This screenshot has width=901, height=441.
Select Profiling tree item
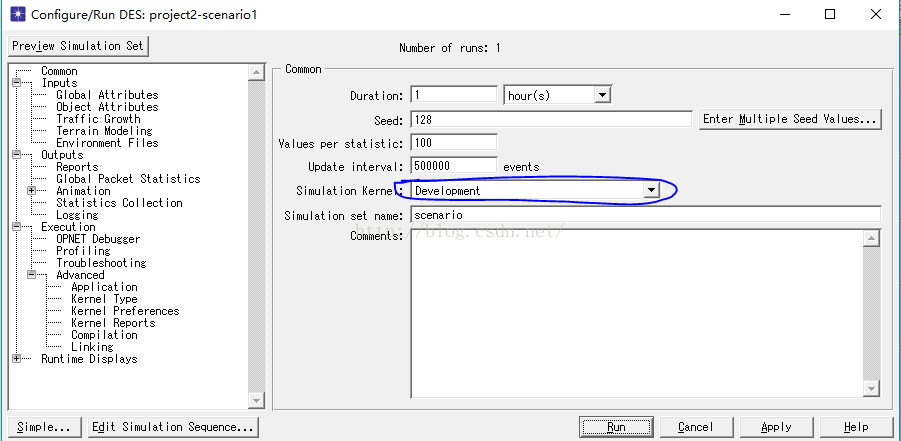point(83,251)
